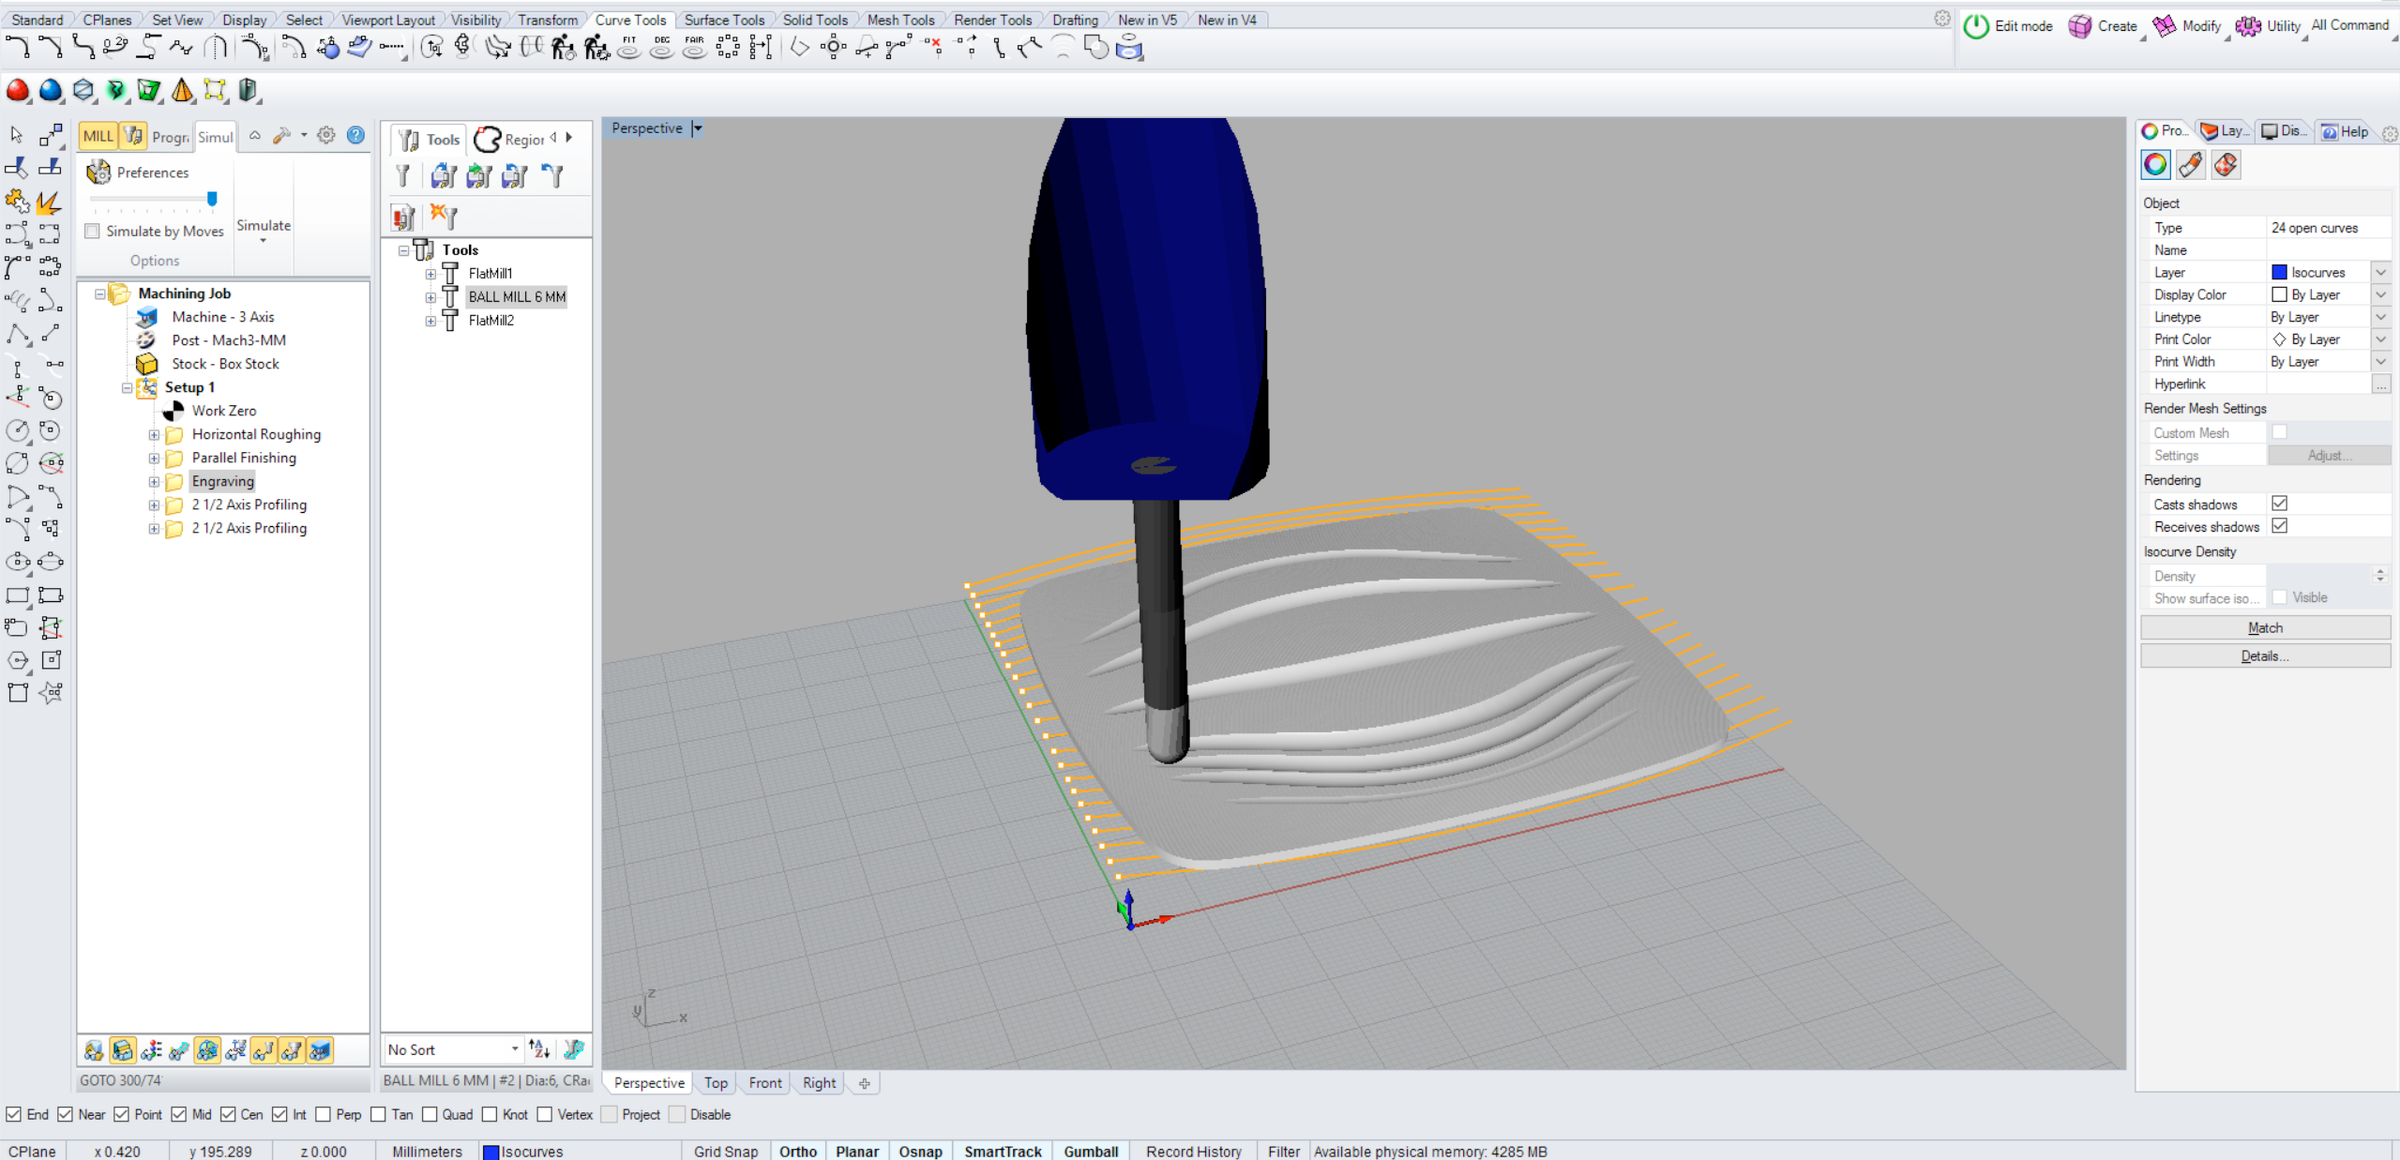The width and height of the screenshot is (2400, 1160).
Task: Click the red sphere render icon
Action: [18, 91]
